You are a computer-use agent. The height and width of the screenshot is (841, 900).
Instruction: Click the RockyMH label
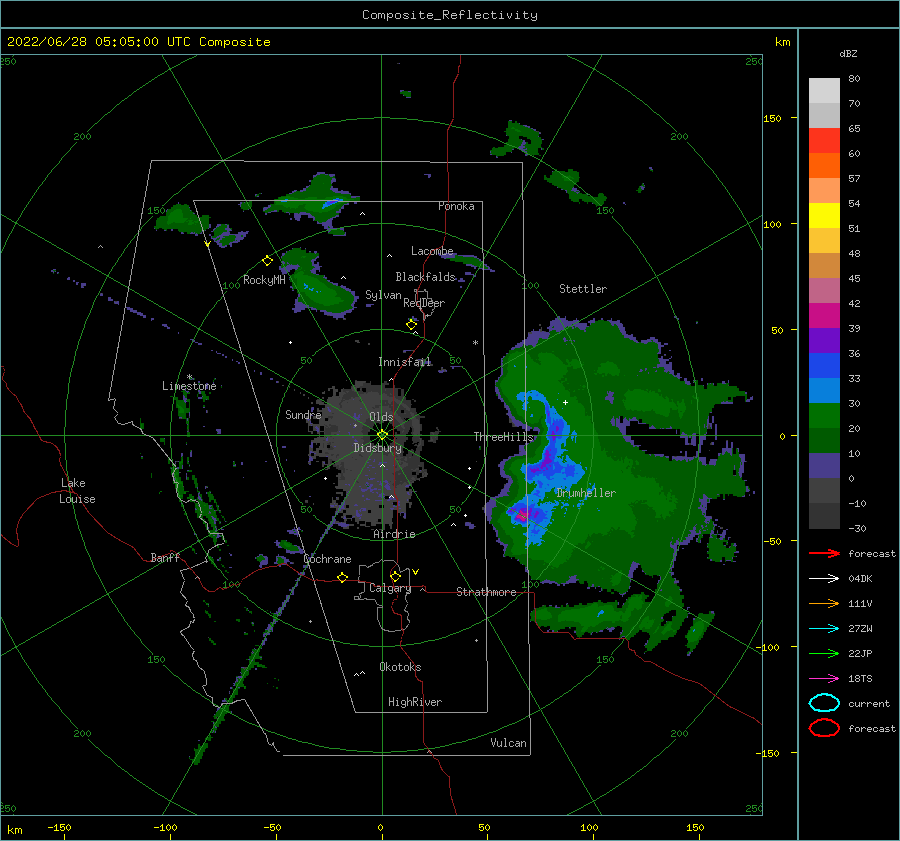(264, 280)
